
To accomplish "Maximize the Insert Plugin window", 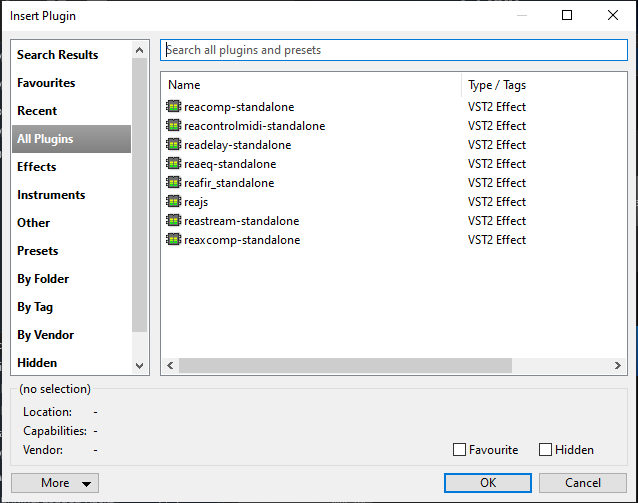I will point(567,15).
